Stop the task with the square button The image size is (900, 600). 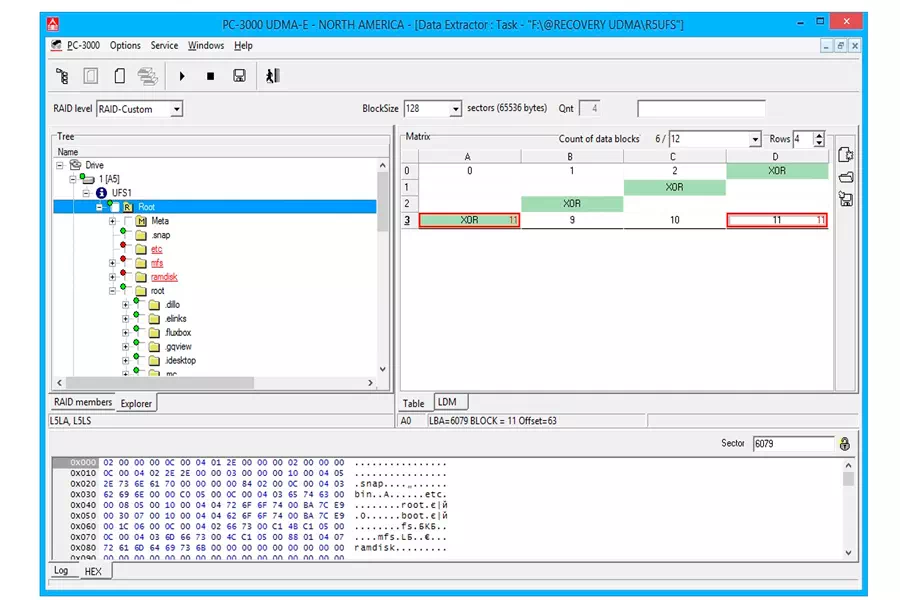(x=211, y=76)
